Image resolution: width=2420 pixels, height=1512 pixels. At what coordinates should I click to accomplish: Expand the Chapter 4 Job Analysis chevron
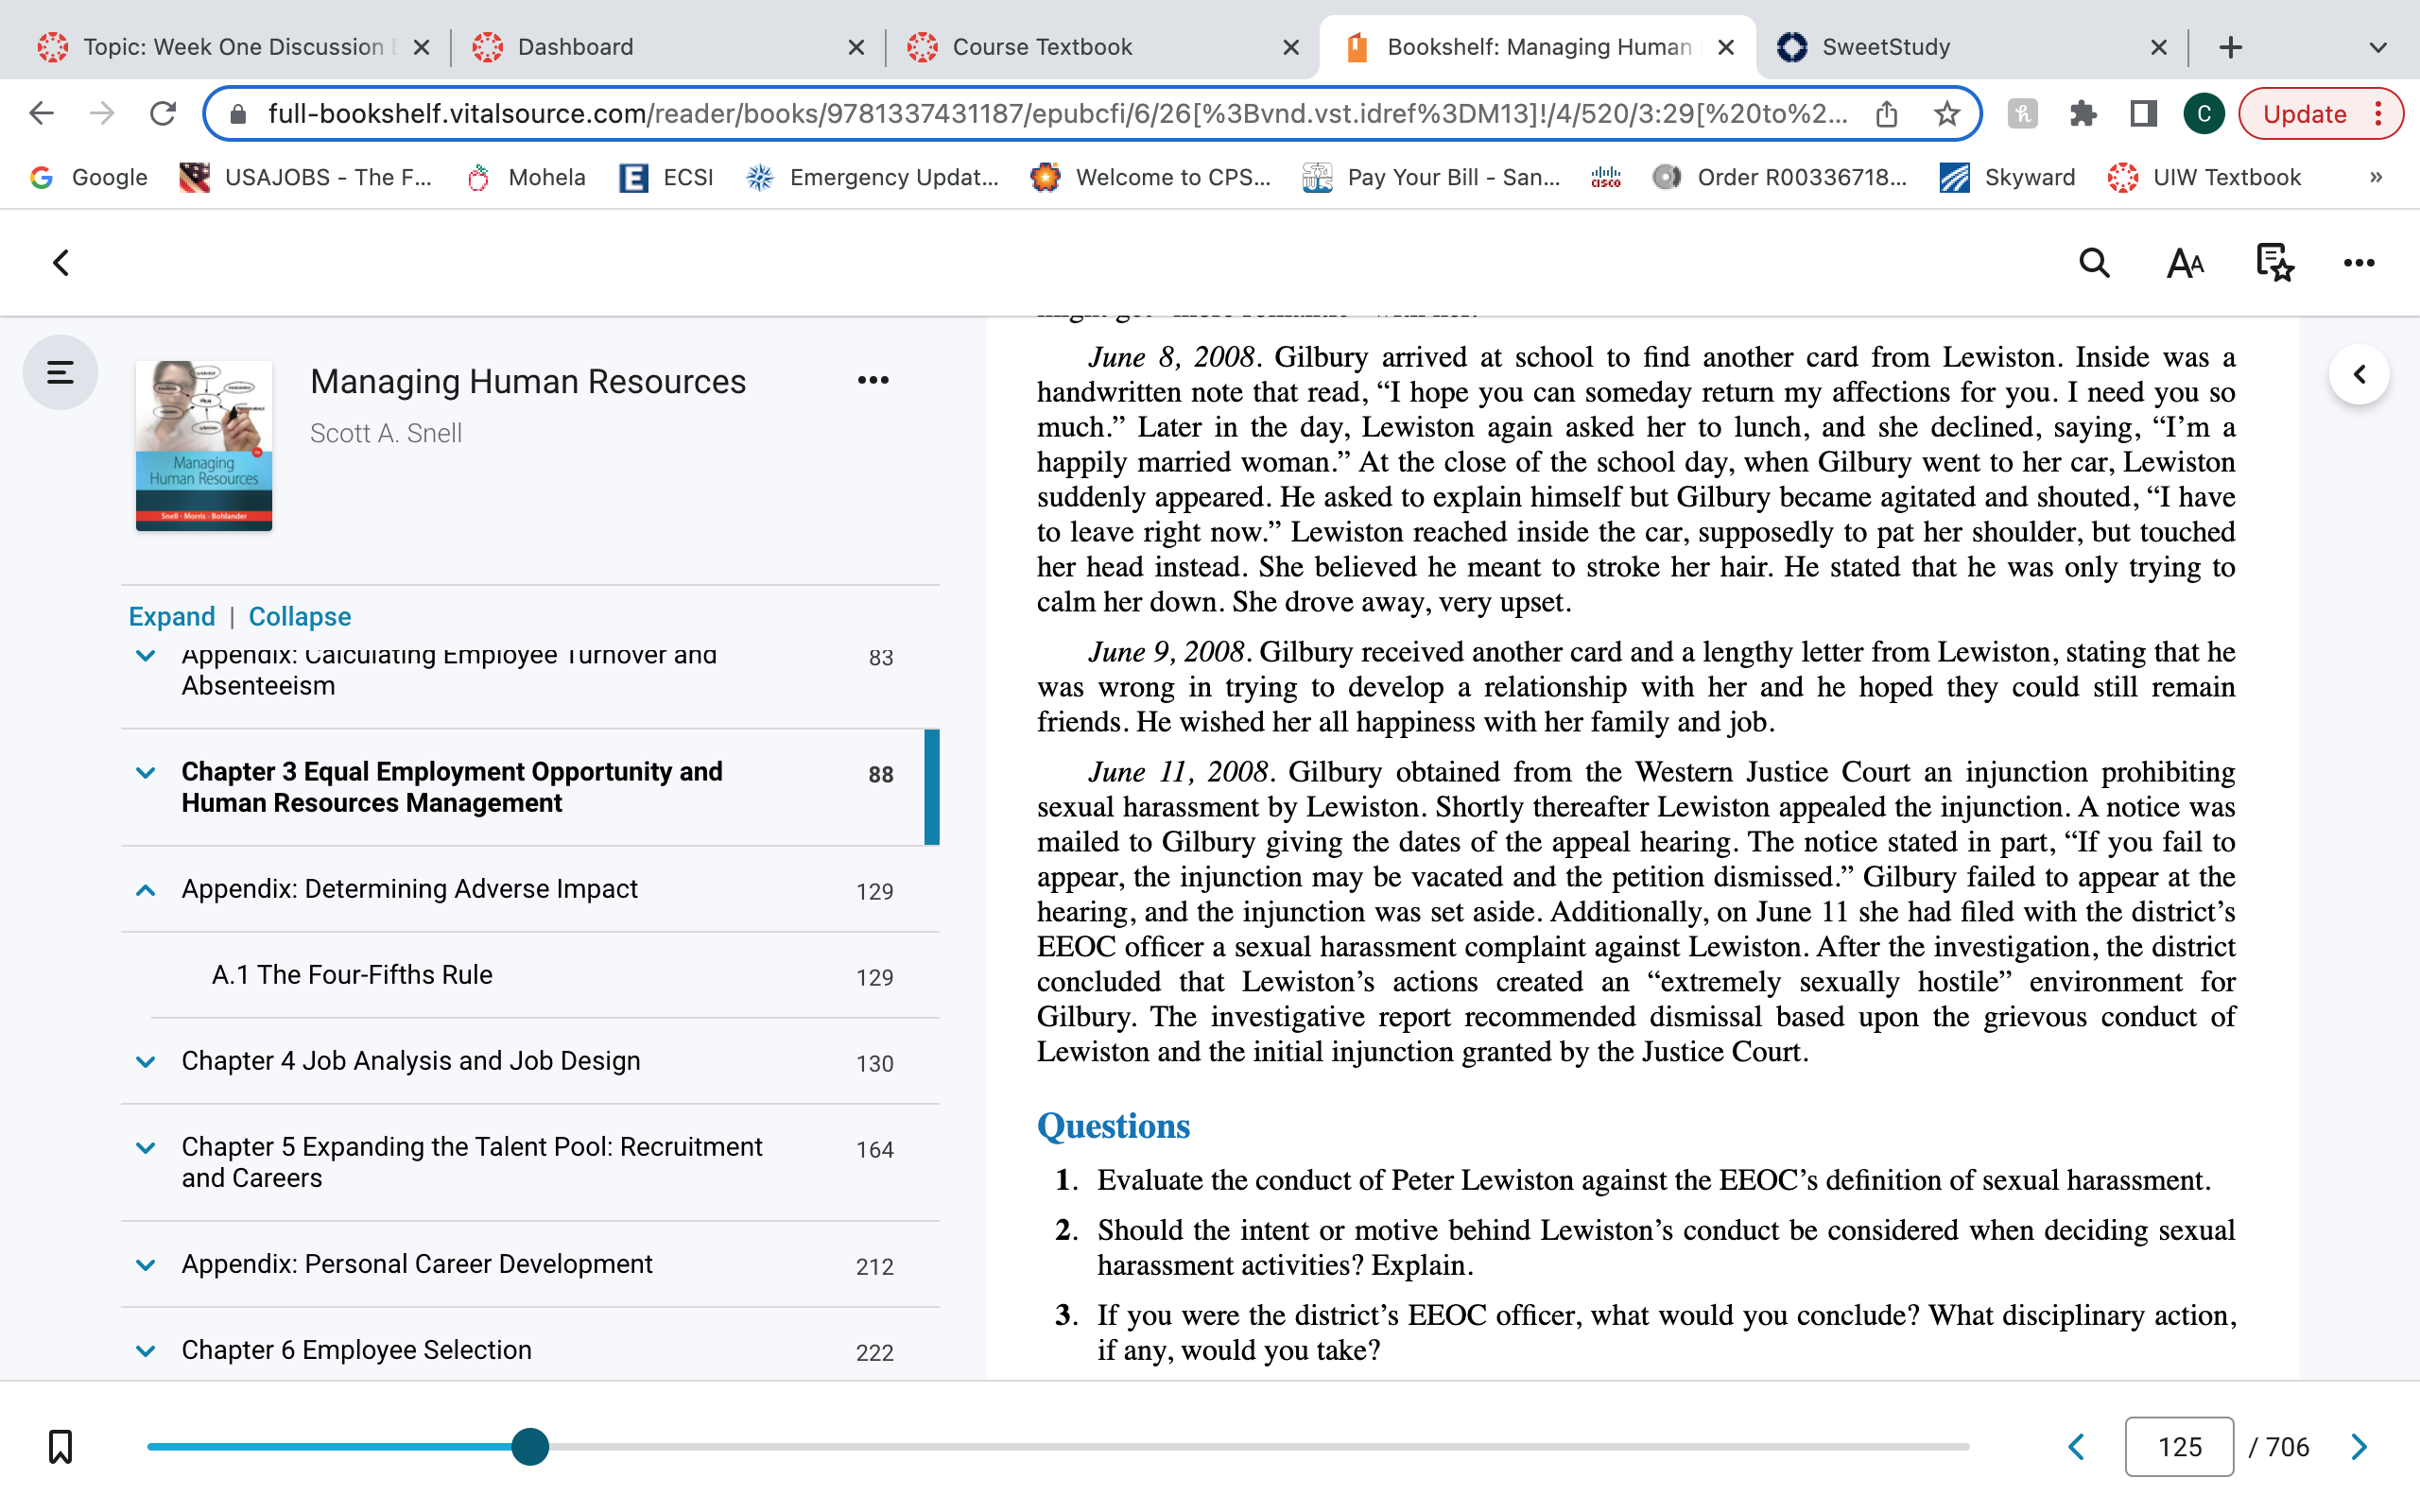pos(146,1062)
